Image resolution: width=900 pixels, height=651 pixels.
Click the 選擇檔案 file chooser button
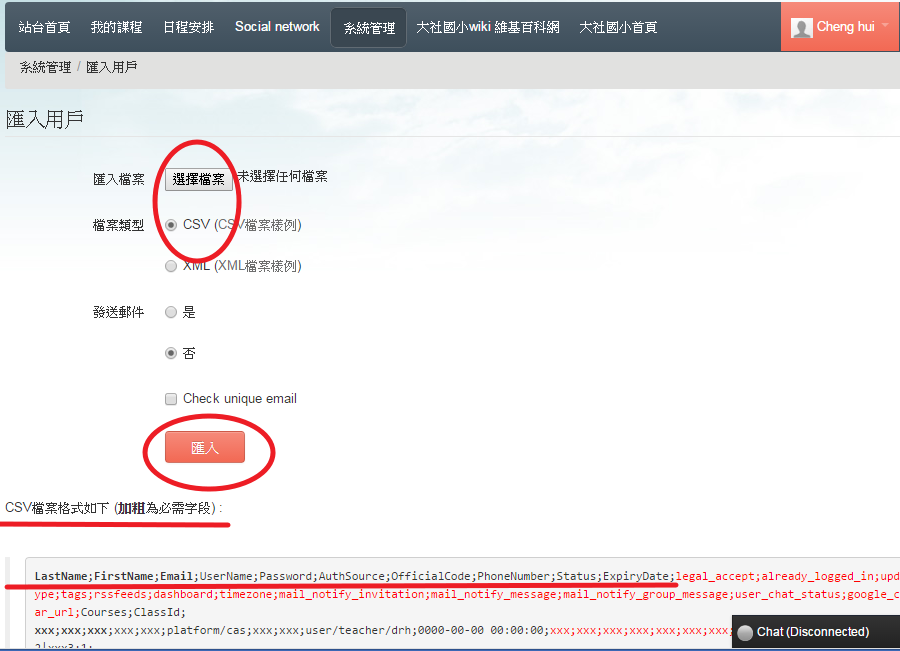pos(199,179)
